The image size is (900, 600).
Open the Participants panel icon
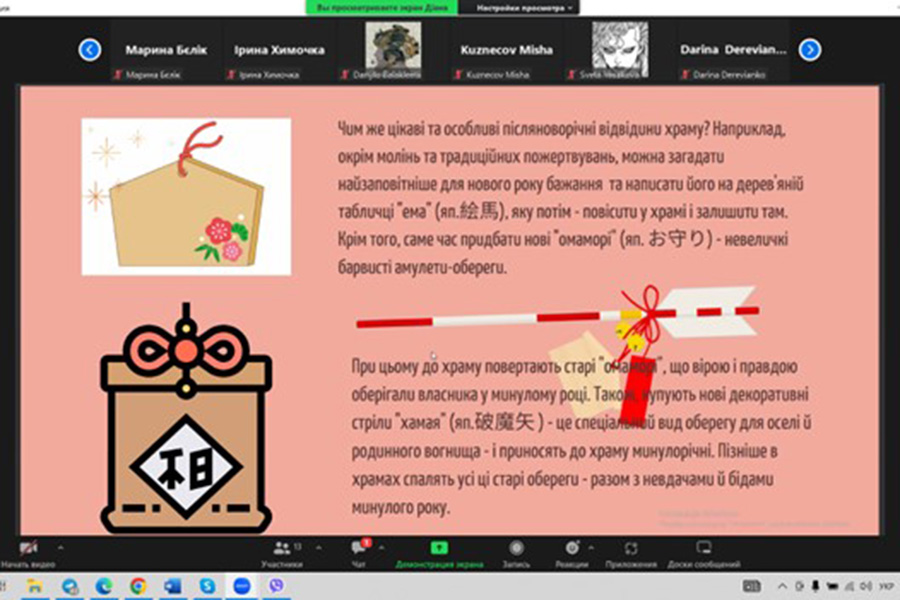pos(281,548)
